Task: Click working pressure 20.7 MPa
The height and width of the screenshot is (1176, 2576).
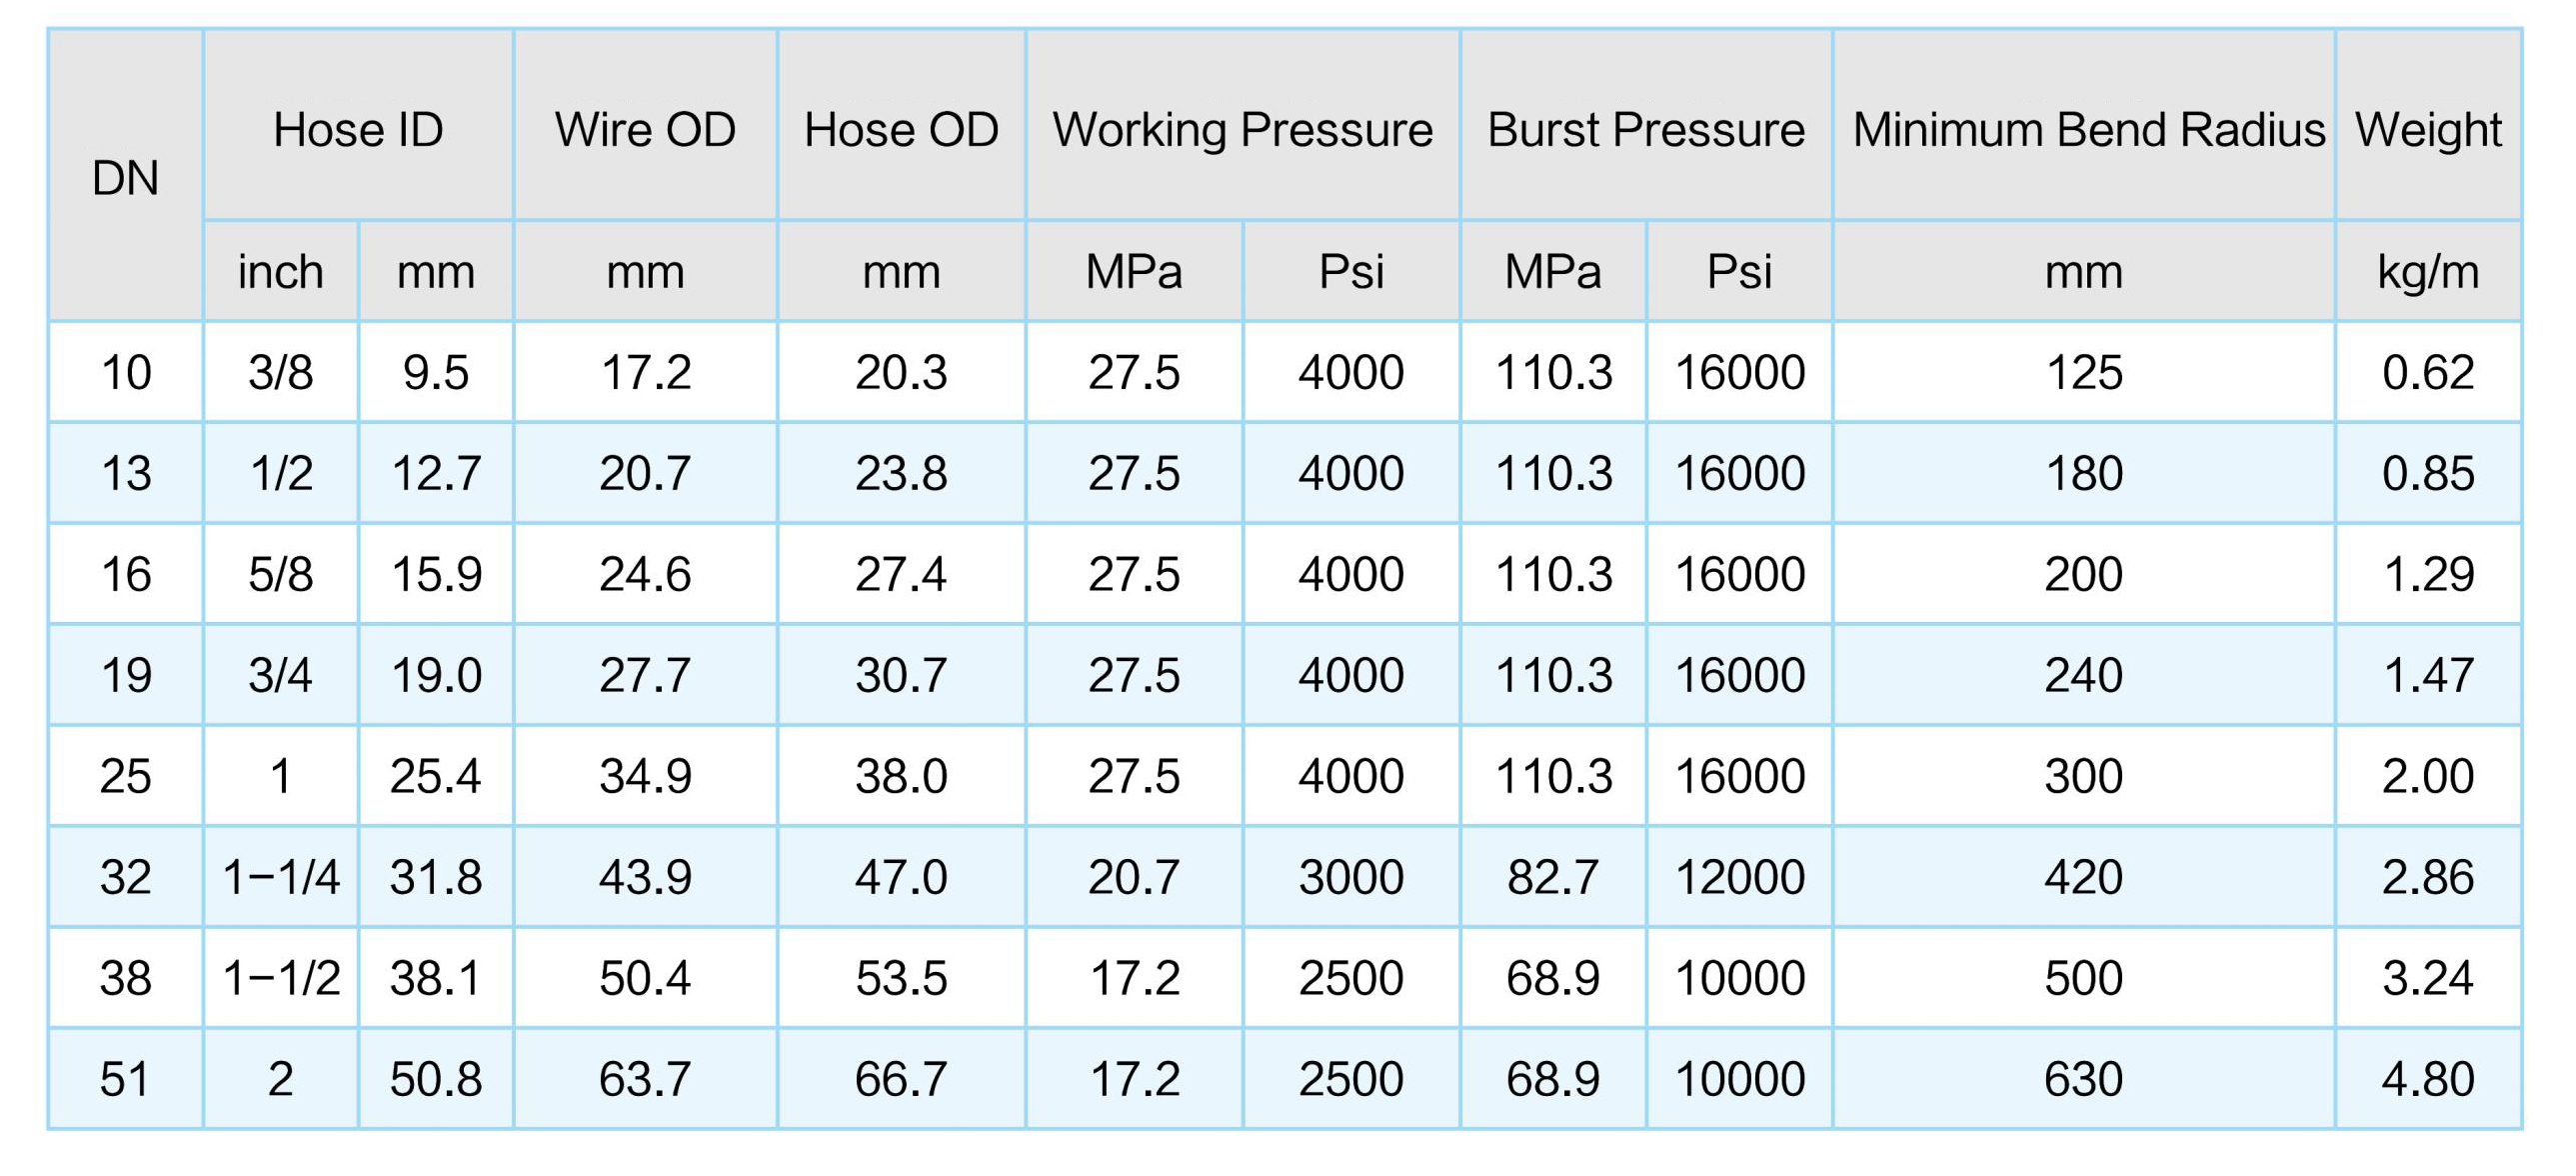Action: click(x=1134, y=877)
